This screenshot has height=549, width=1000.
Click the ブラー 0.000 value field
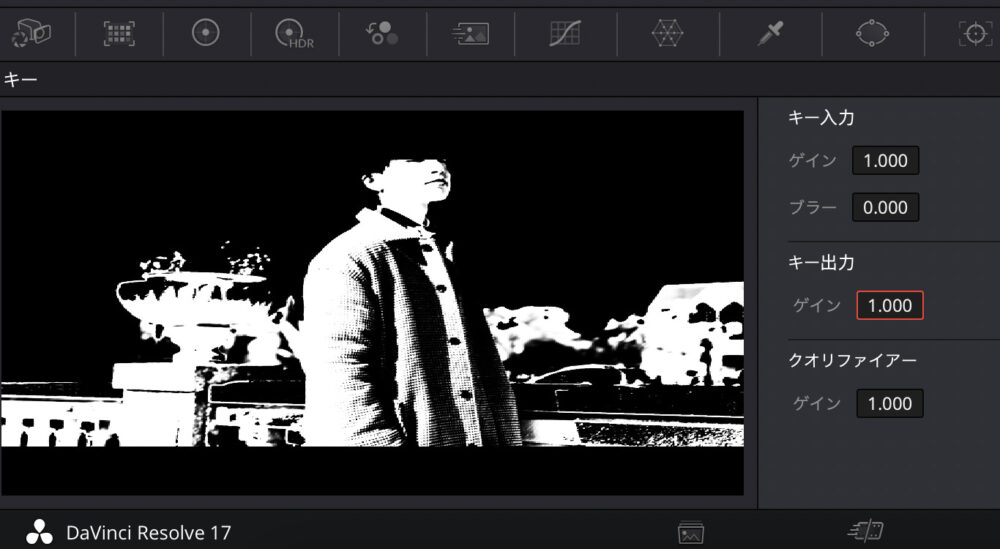(885, 208)
